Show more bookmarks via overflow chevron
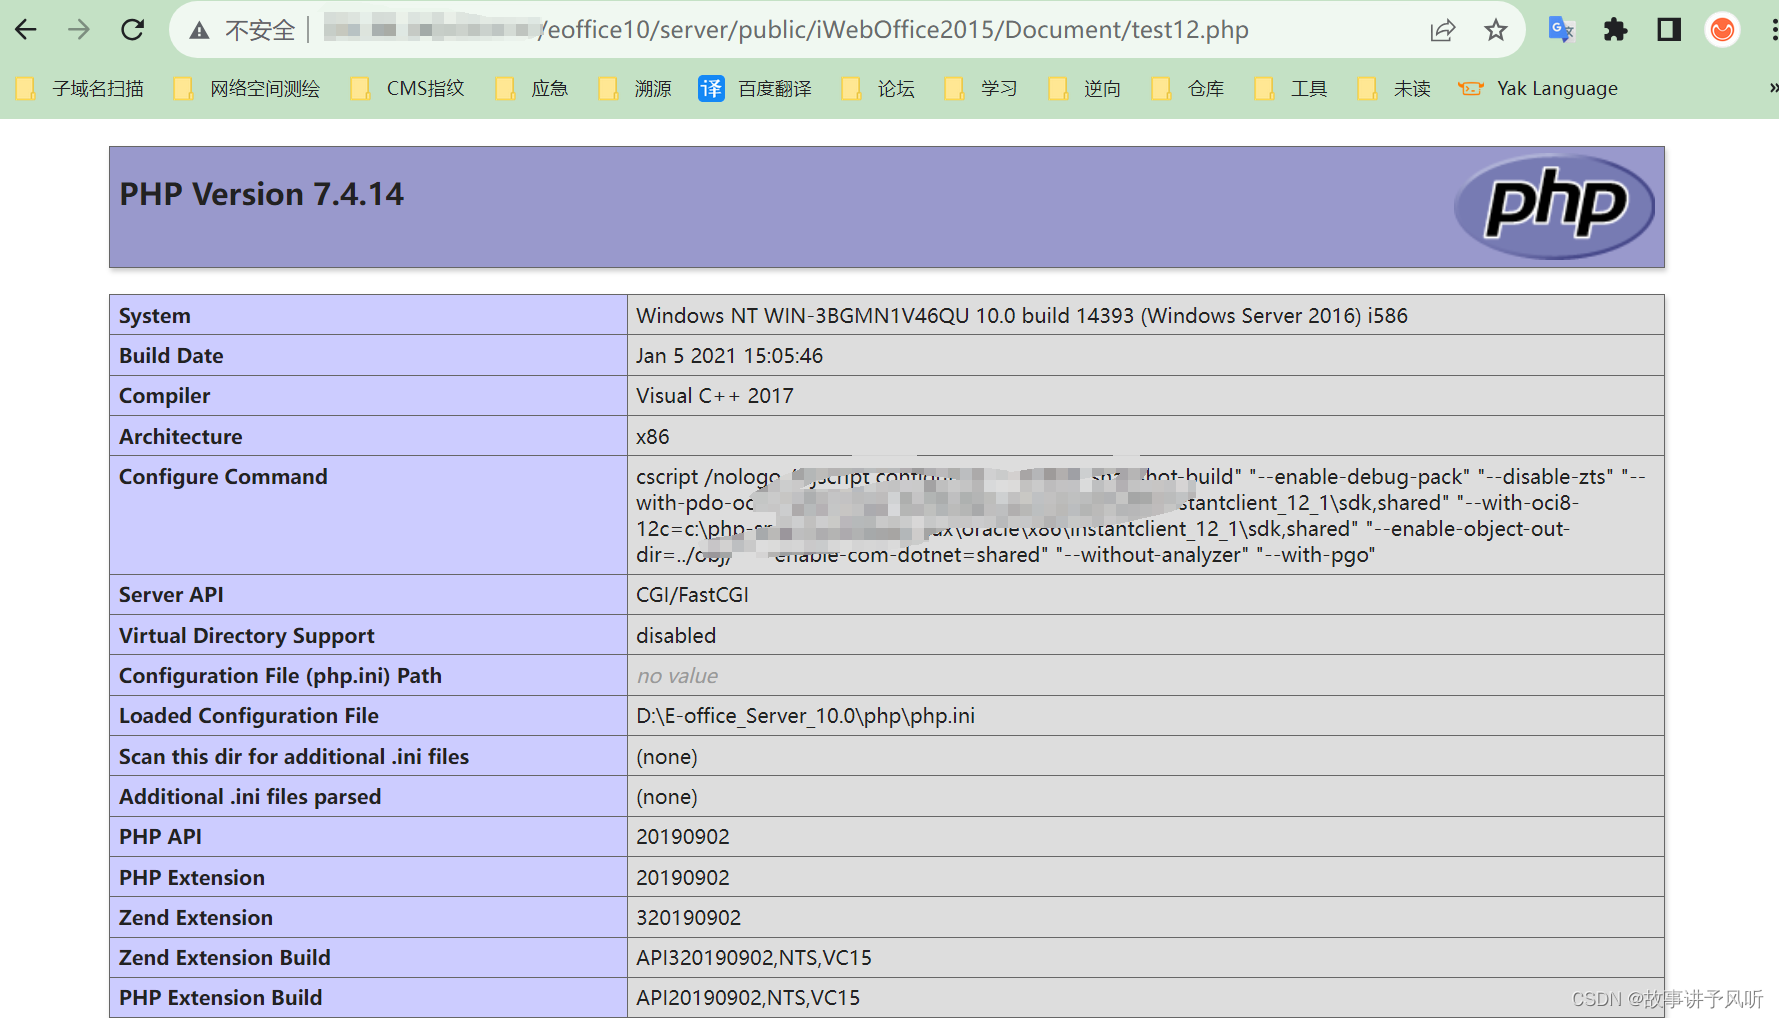 1772,88
